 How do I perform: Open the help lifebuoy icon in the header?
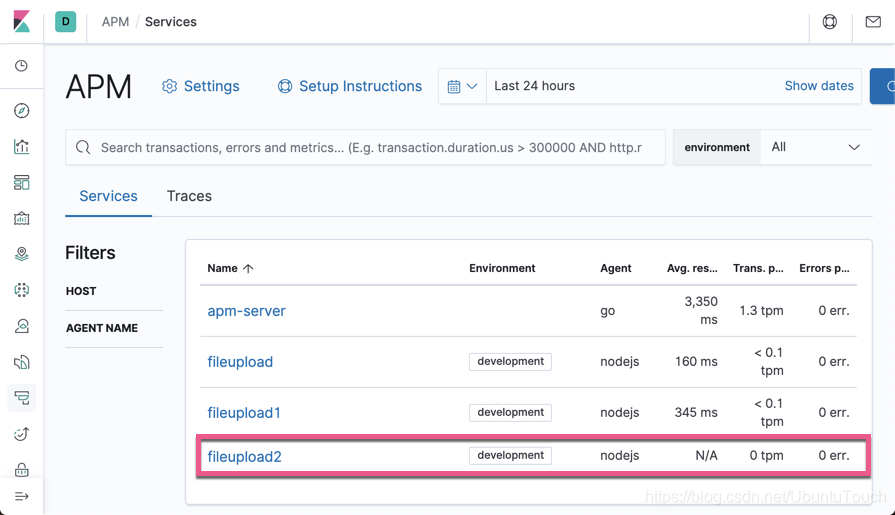[830, 22]
